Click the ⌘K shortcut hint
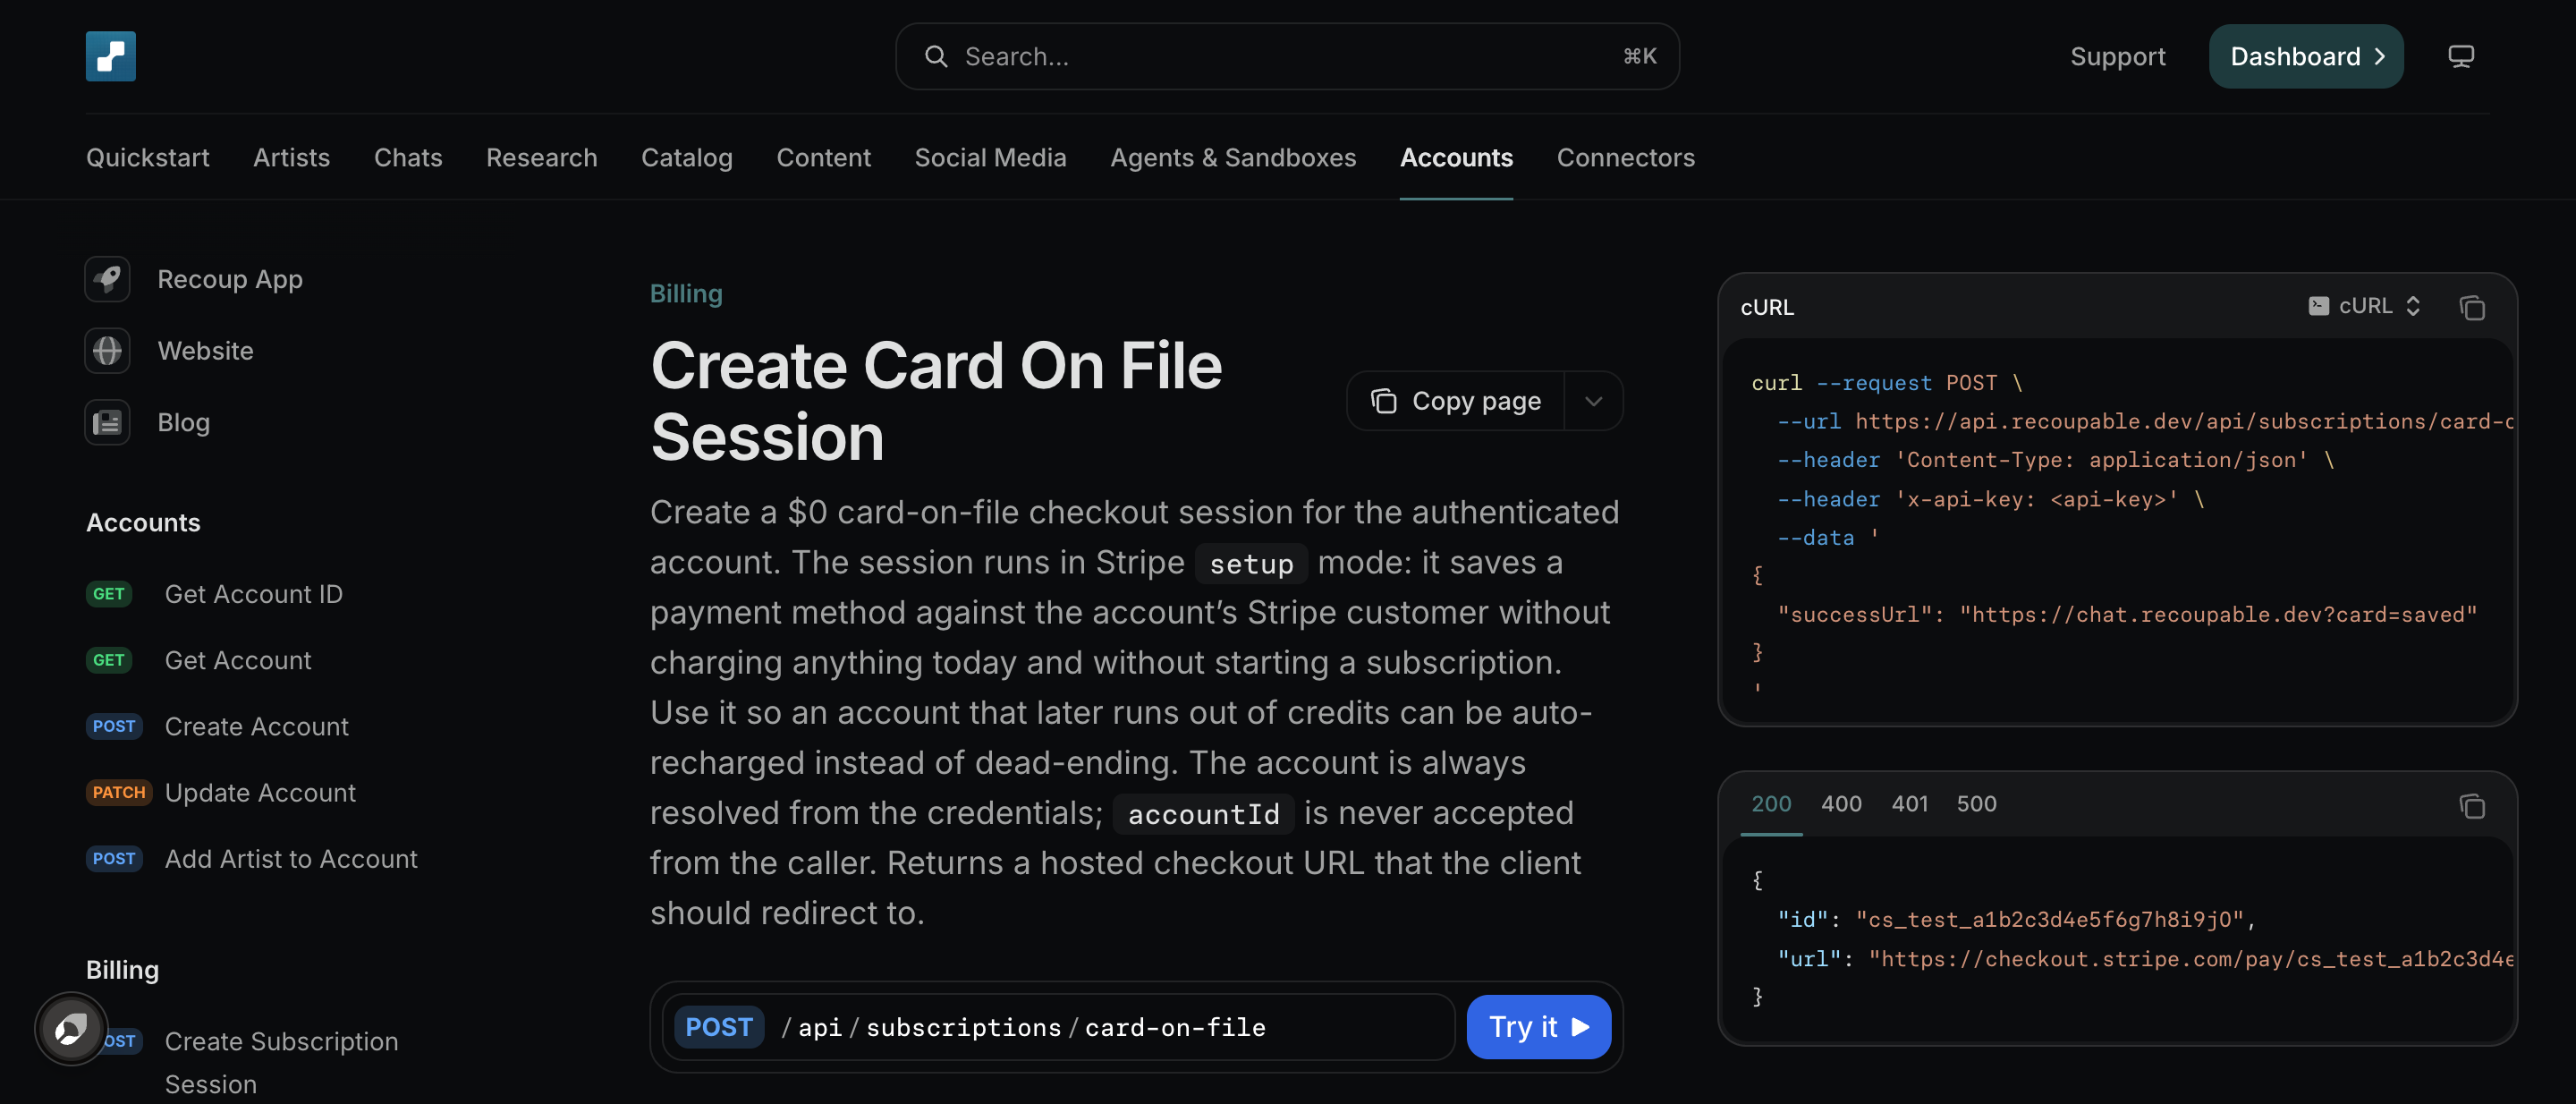The width and height of the screenshot is (2576, 1104). tap(1639, 56)
